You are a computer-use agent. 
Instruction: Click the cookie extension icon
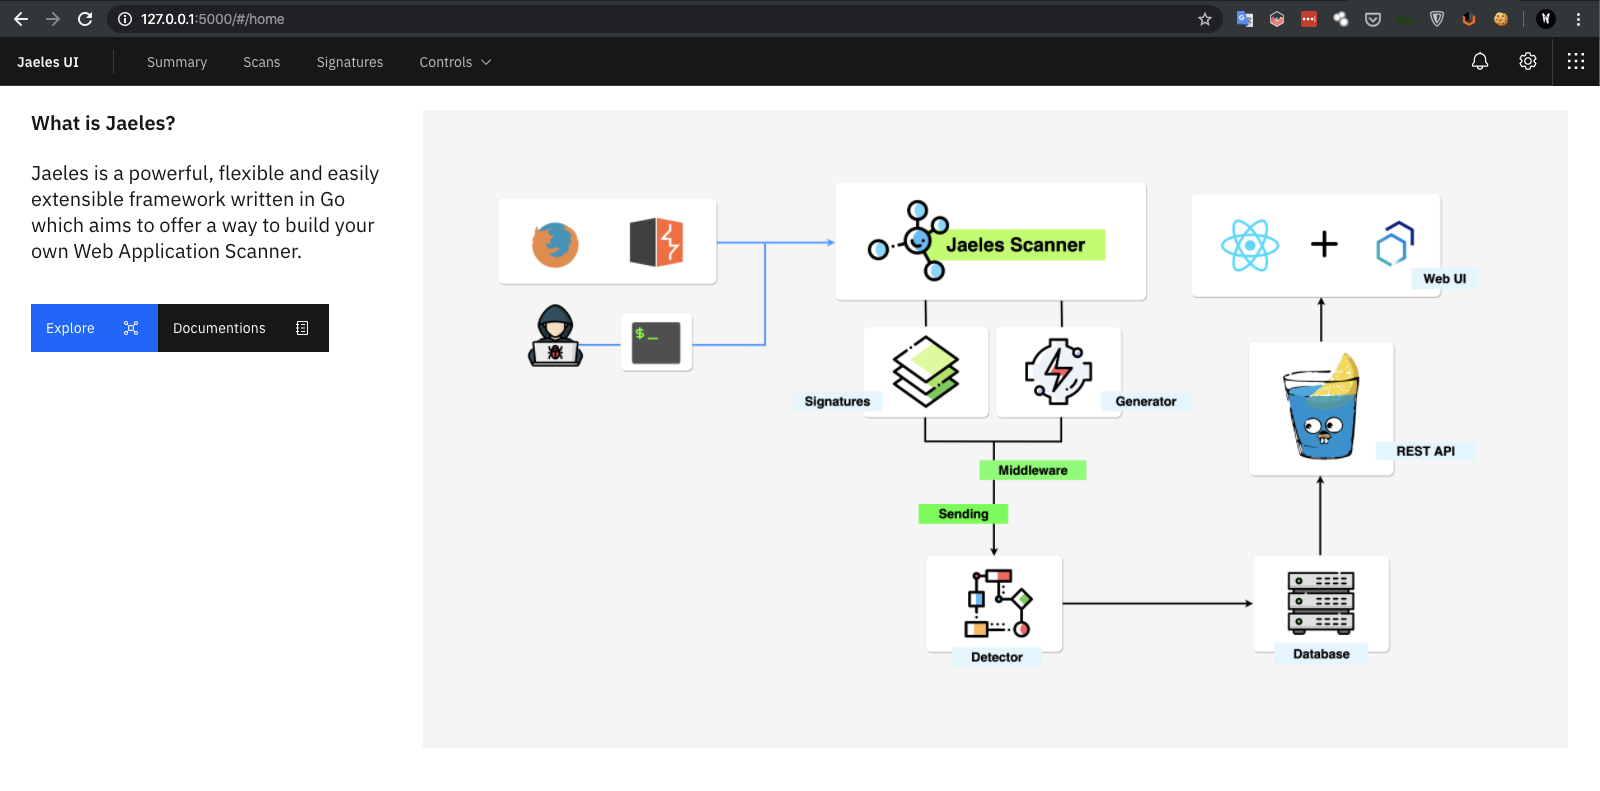(x=1501, y=19)
